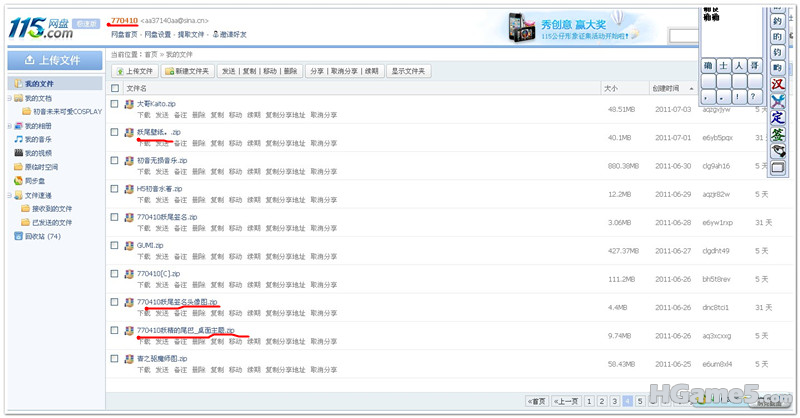Click 取消分享 in the toolbar
The height and width of the screenshot is (418, 800).
coord(344,71)
